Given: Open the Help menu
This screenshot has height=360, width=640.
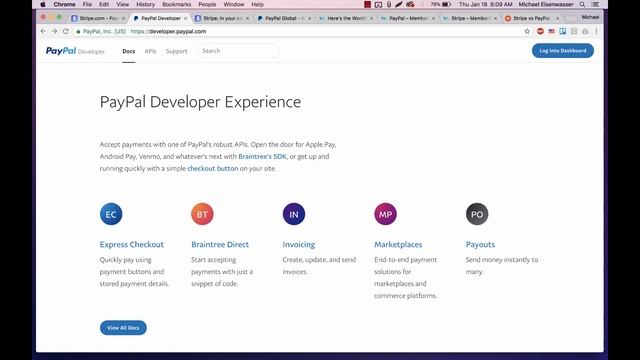Looking at the screenshot, I should tap(257, 4).
